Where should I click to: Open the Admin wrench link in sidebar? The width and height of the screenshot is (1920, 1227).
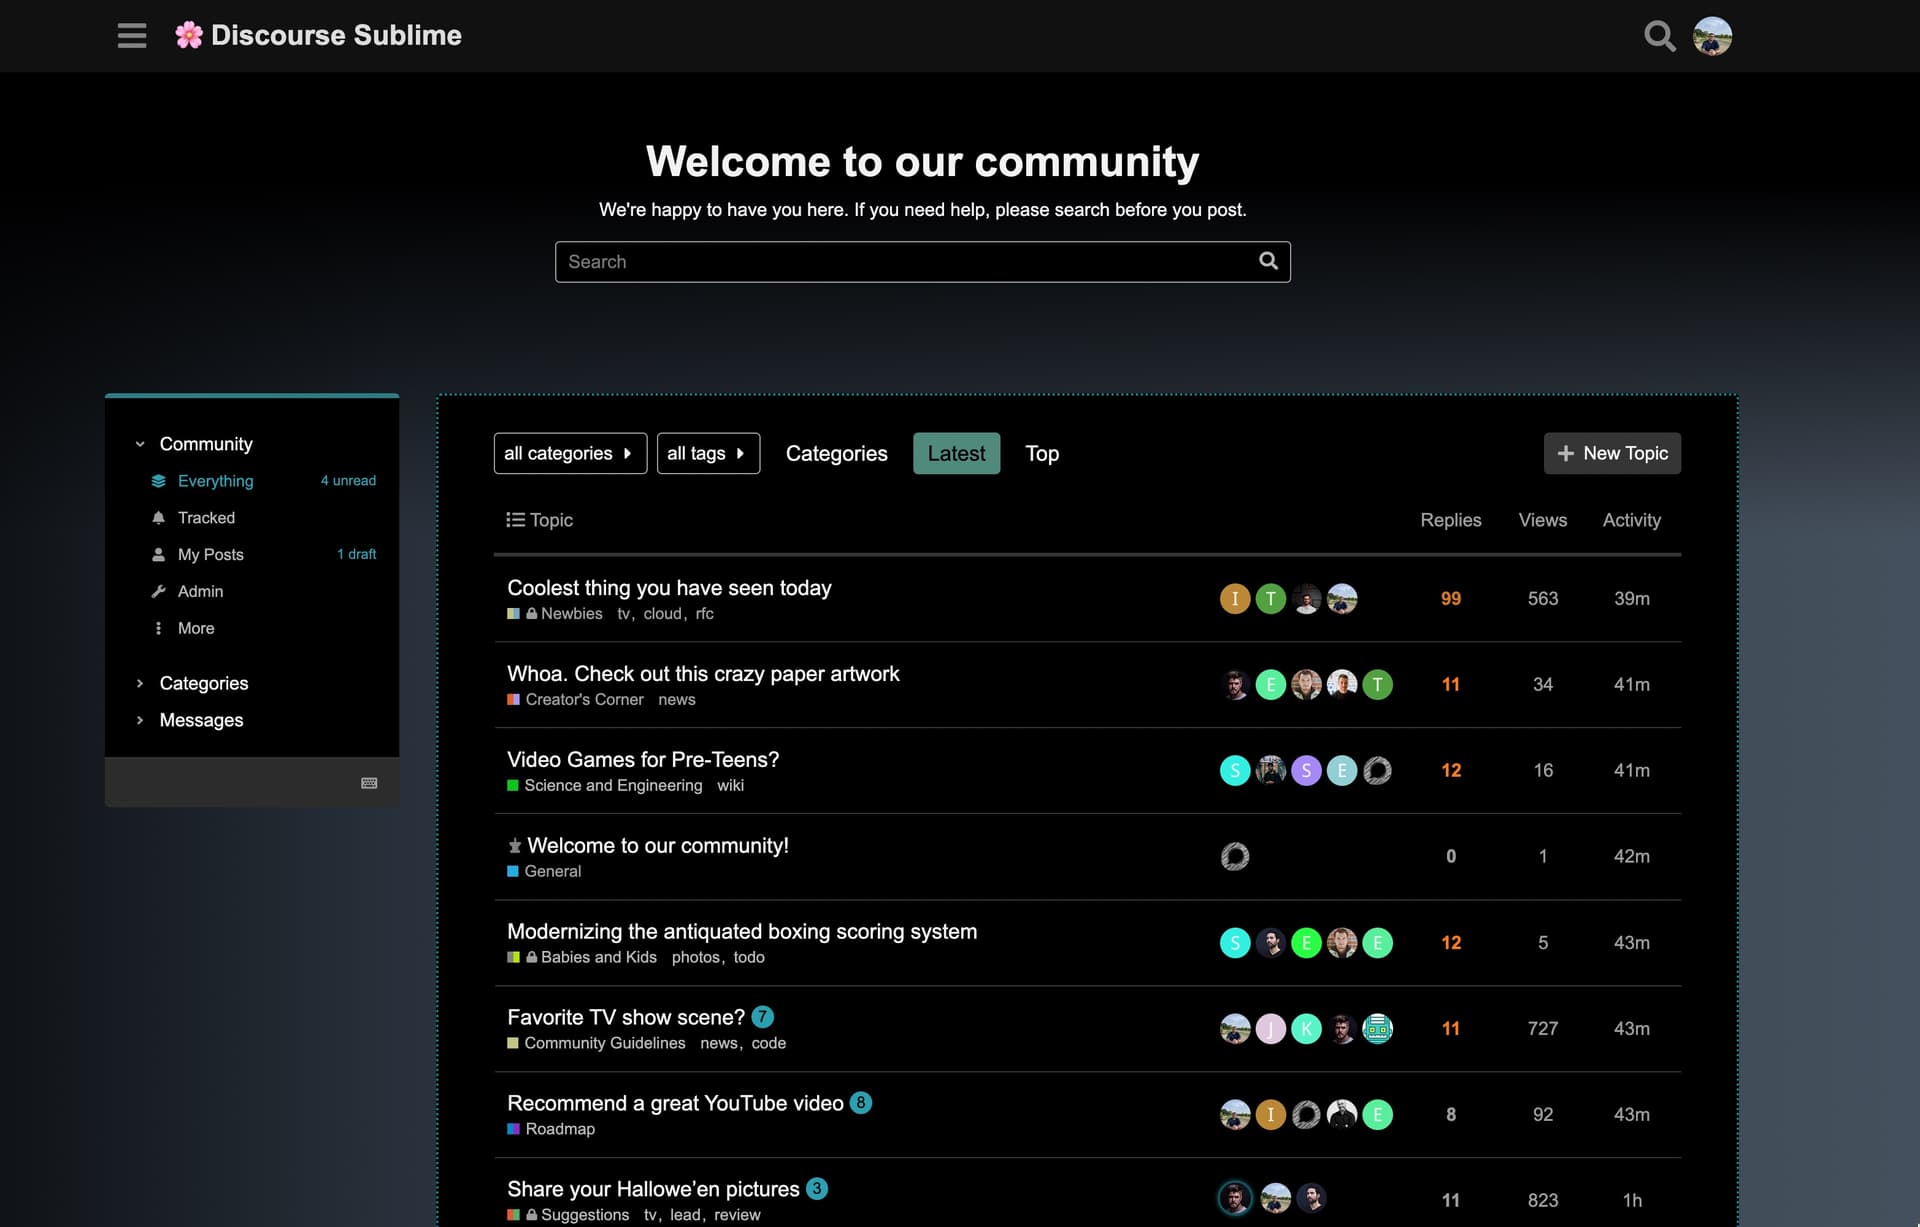click(x=200, y=591)
